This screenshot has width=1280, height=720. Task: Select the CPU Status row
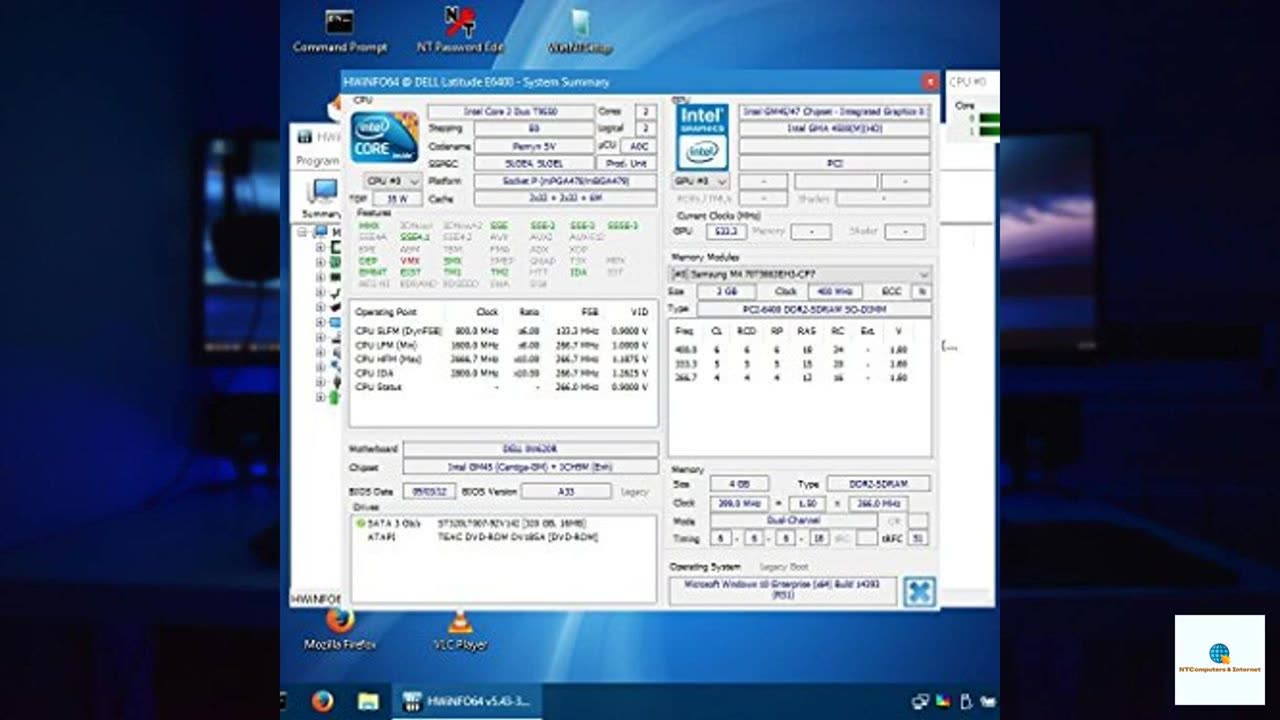503,386
